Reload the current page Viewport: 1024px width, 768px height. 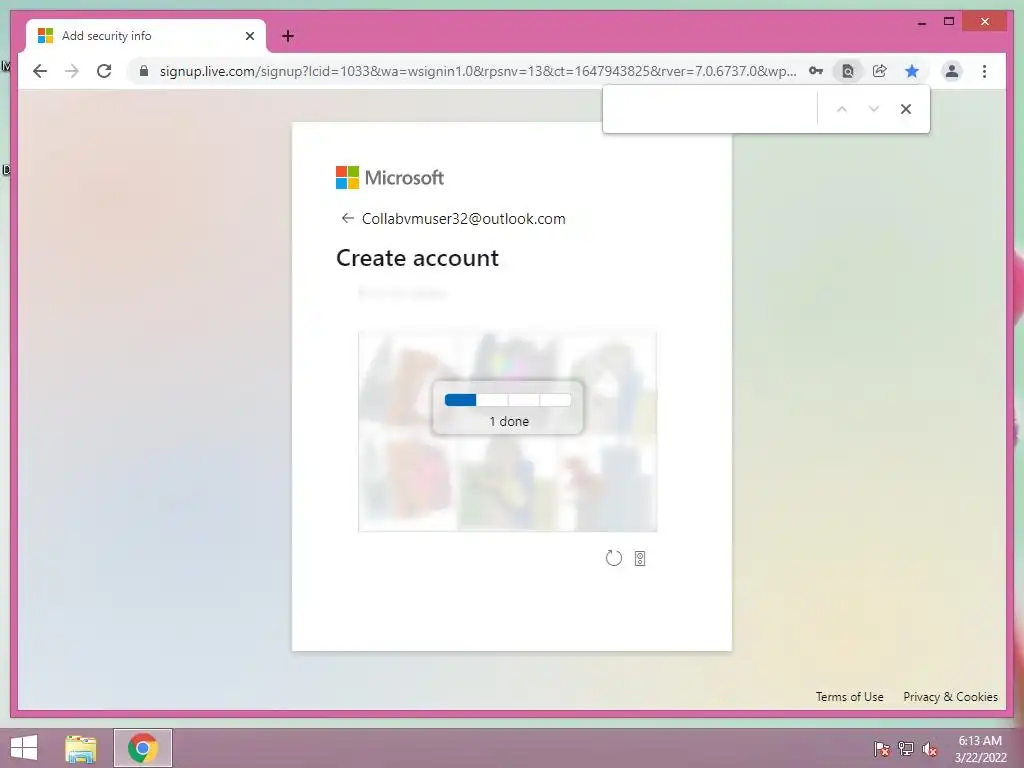click(x=104, y=71)
